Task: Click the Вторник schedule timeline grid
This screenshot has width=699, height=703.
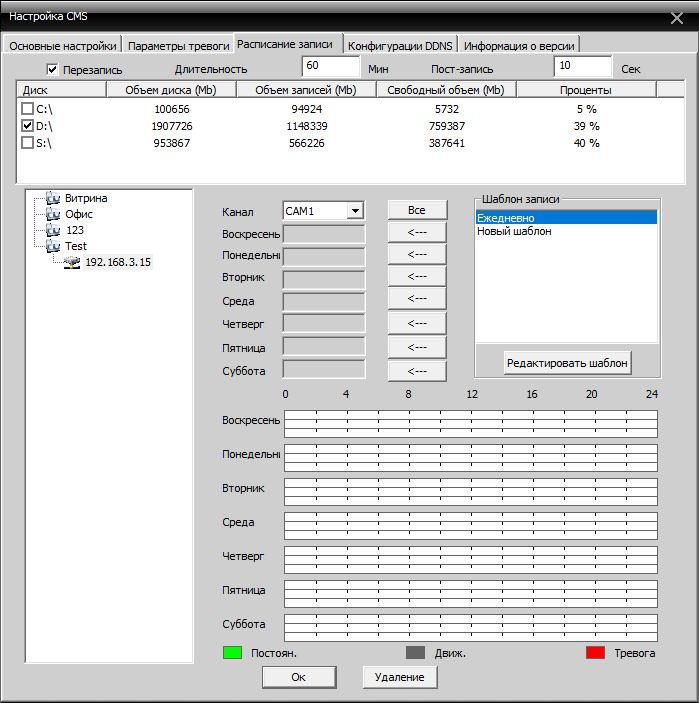Action: 471,492
